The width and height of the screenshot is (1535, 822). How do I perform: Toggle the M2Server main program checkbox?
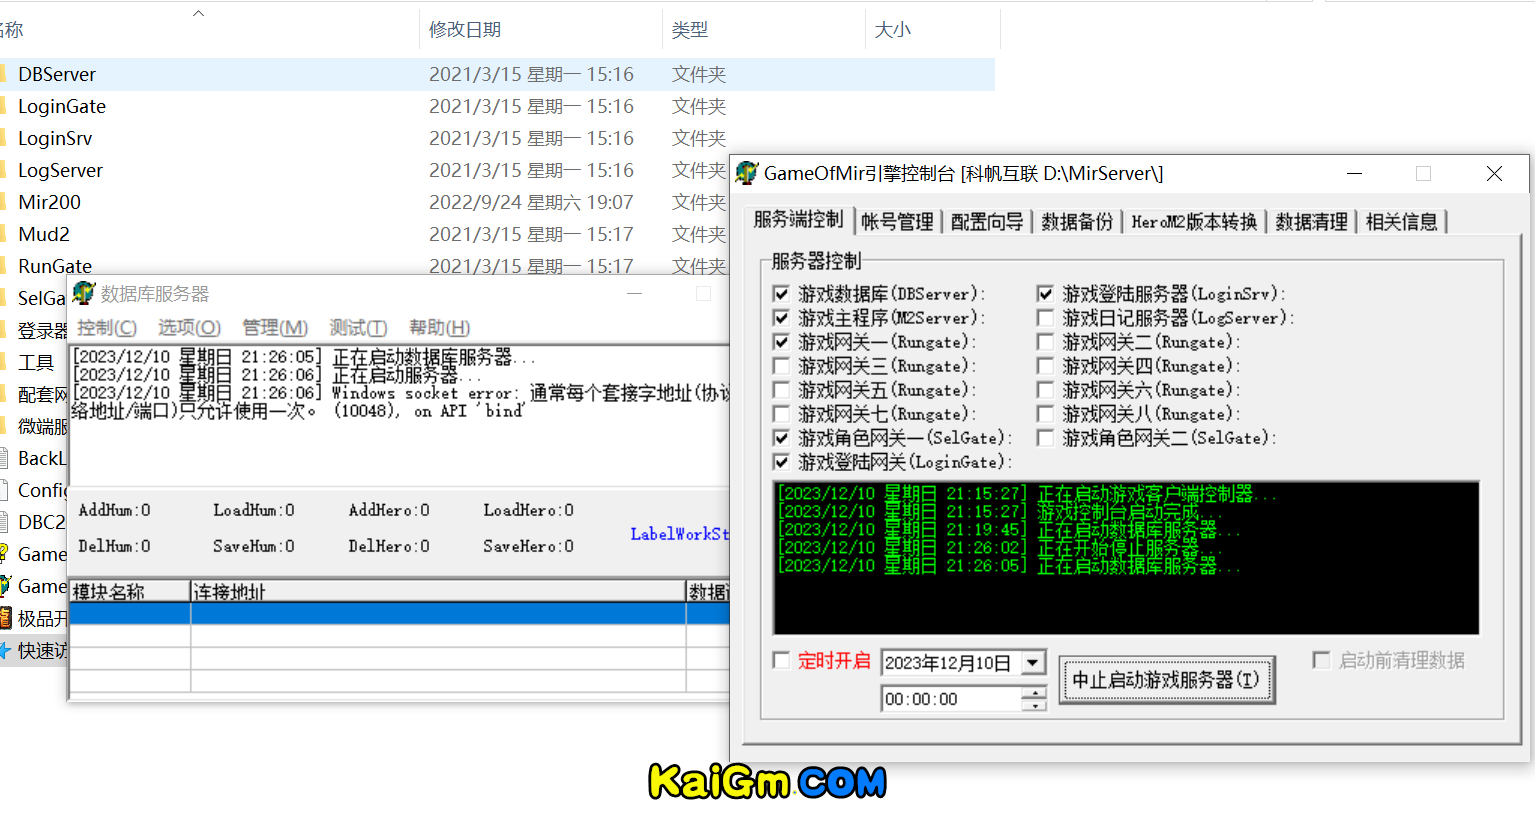781,318
